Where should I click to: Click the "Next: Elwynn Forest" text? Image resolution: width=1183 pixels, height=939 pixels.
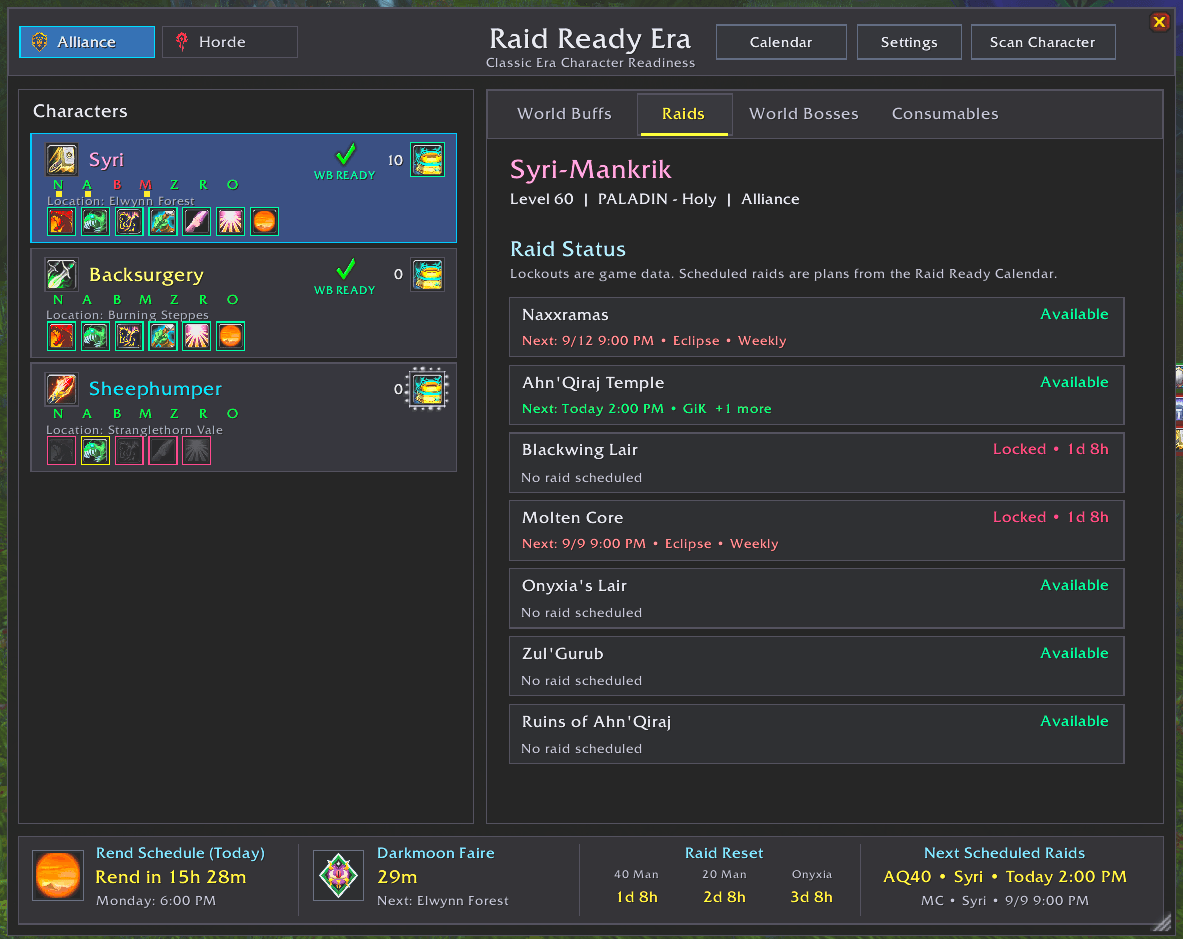tap(443, 901)
